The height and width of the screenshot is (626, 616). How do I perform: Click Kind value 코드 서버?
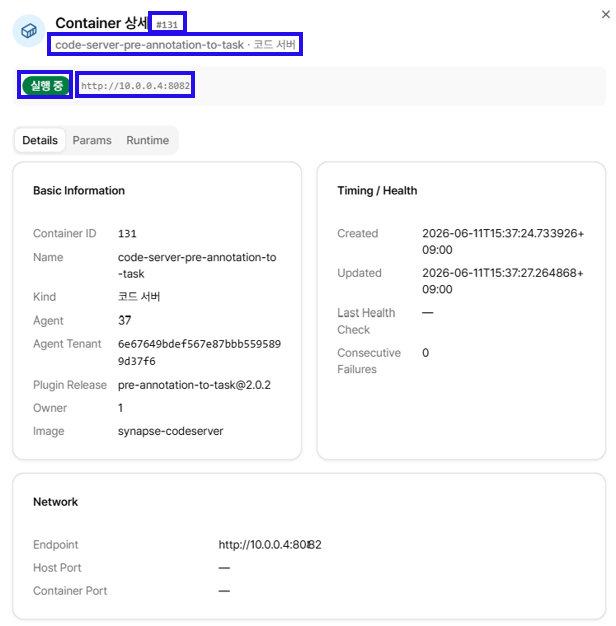click(139, 297)
